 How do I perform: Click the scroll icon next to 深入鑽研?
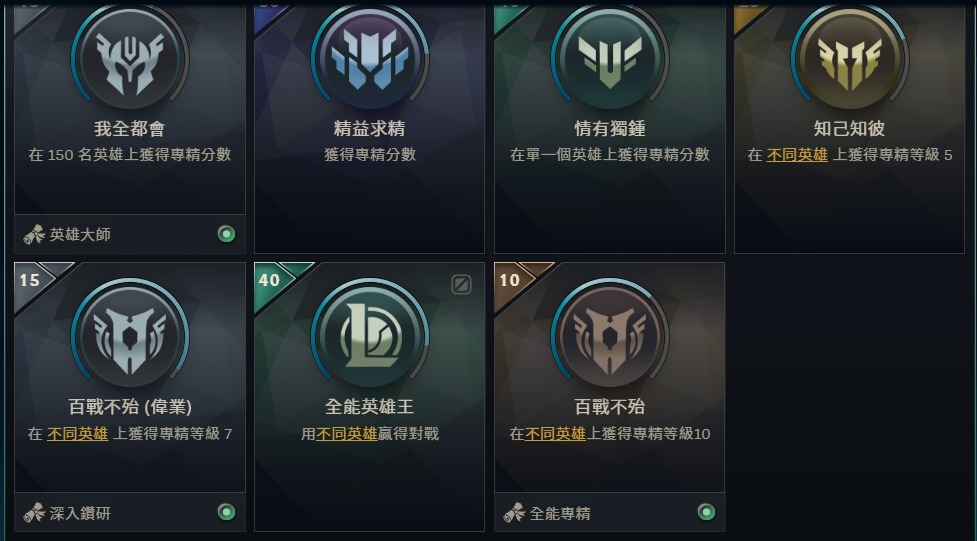tap(34, 513)
